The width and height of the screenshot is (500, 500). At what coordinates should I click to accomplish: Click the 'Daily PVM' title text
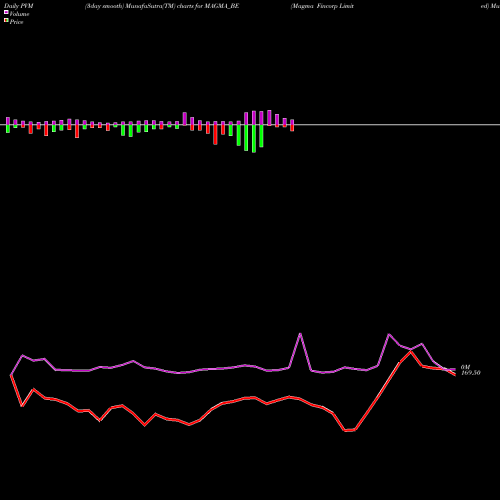point(19,6)
